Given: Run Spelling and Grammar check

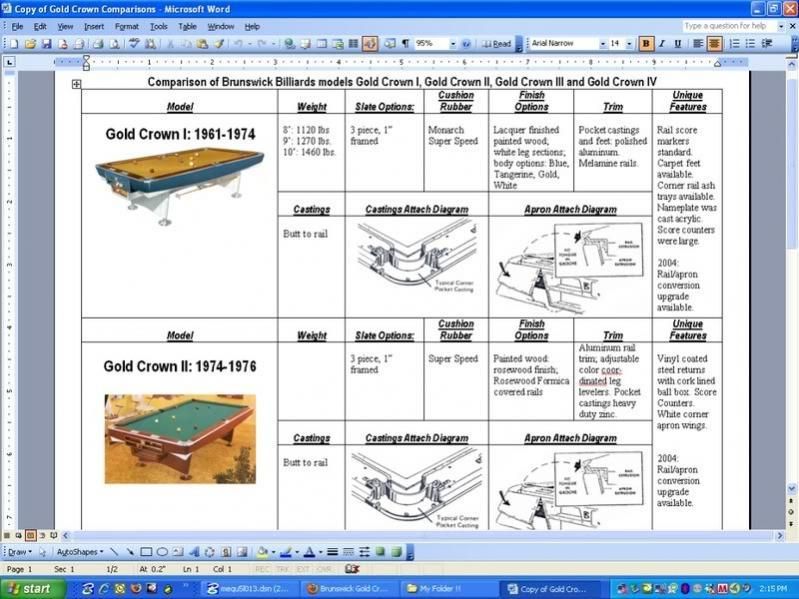Looking at the screenshot, I should [134, 44].
